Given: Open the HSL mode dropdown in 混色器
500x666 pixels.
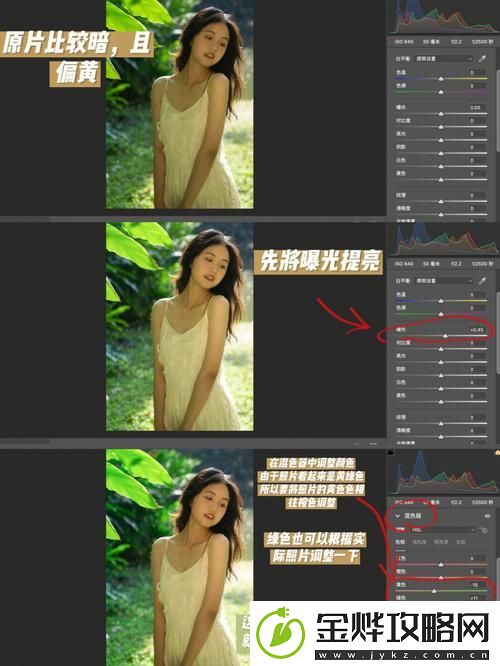Looking at the screenshot, I should pyautogui.click(x=443, y=530).
